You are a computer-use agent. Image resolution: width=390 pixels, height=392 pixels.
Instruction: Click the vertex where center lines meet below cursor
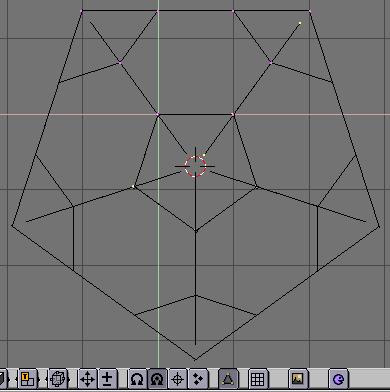pyautogui.click(x=196, y=231)
